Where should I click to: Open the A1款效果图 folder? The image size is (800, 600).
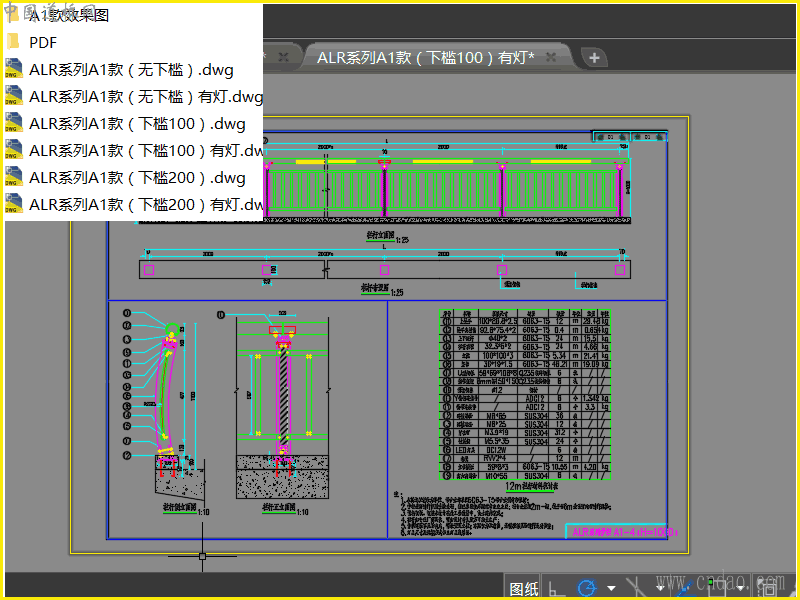point(68,16)
